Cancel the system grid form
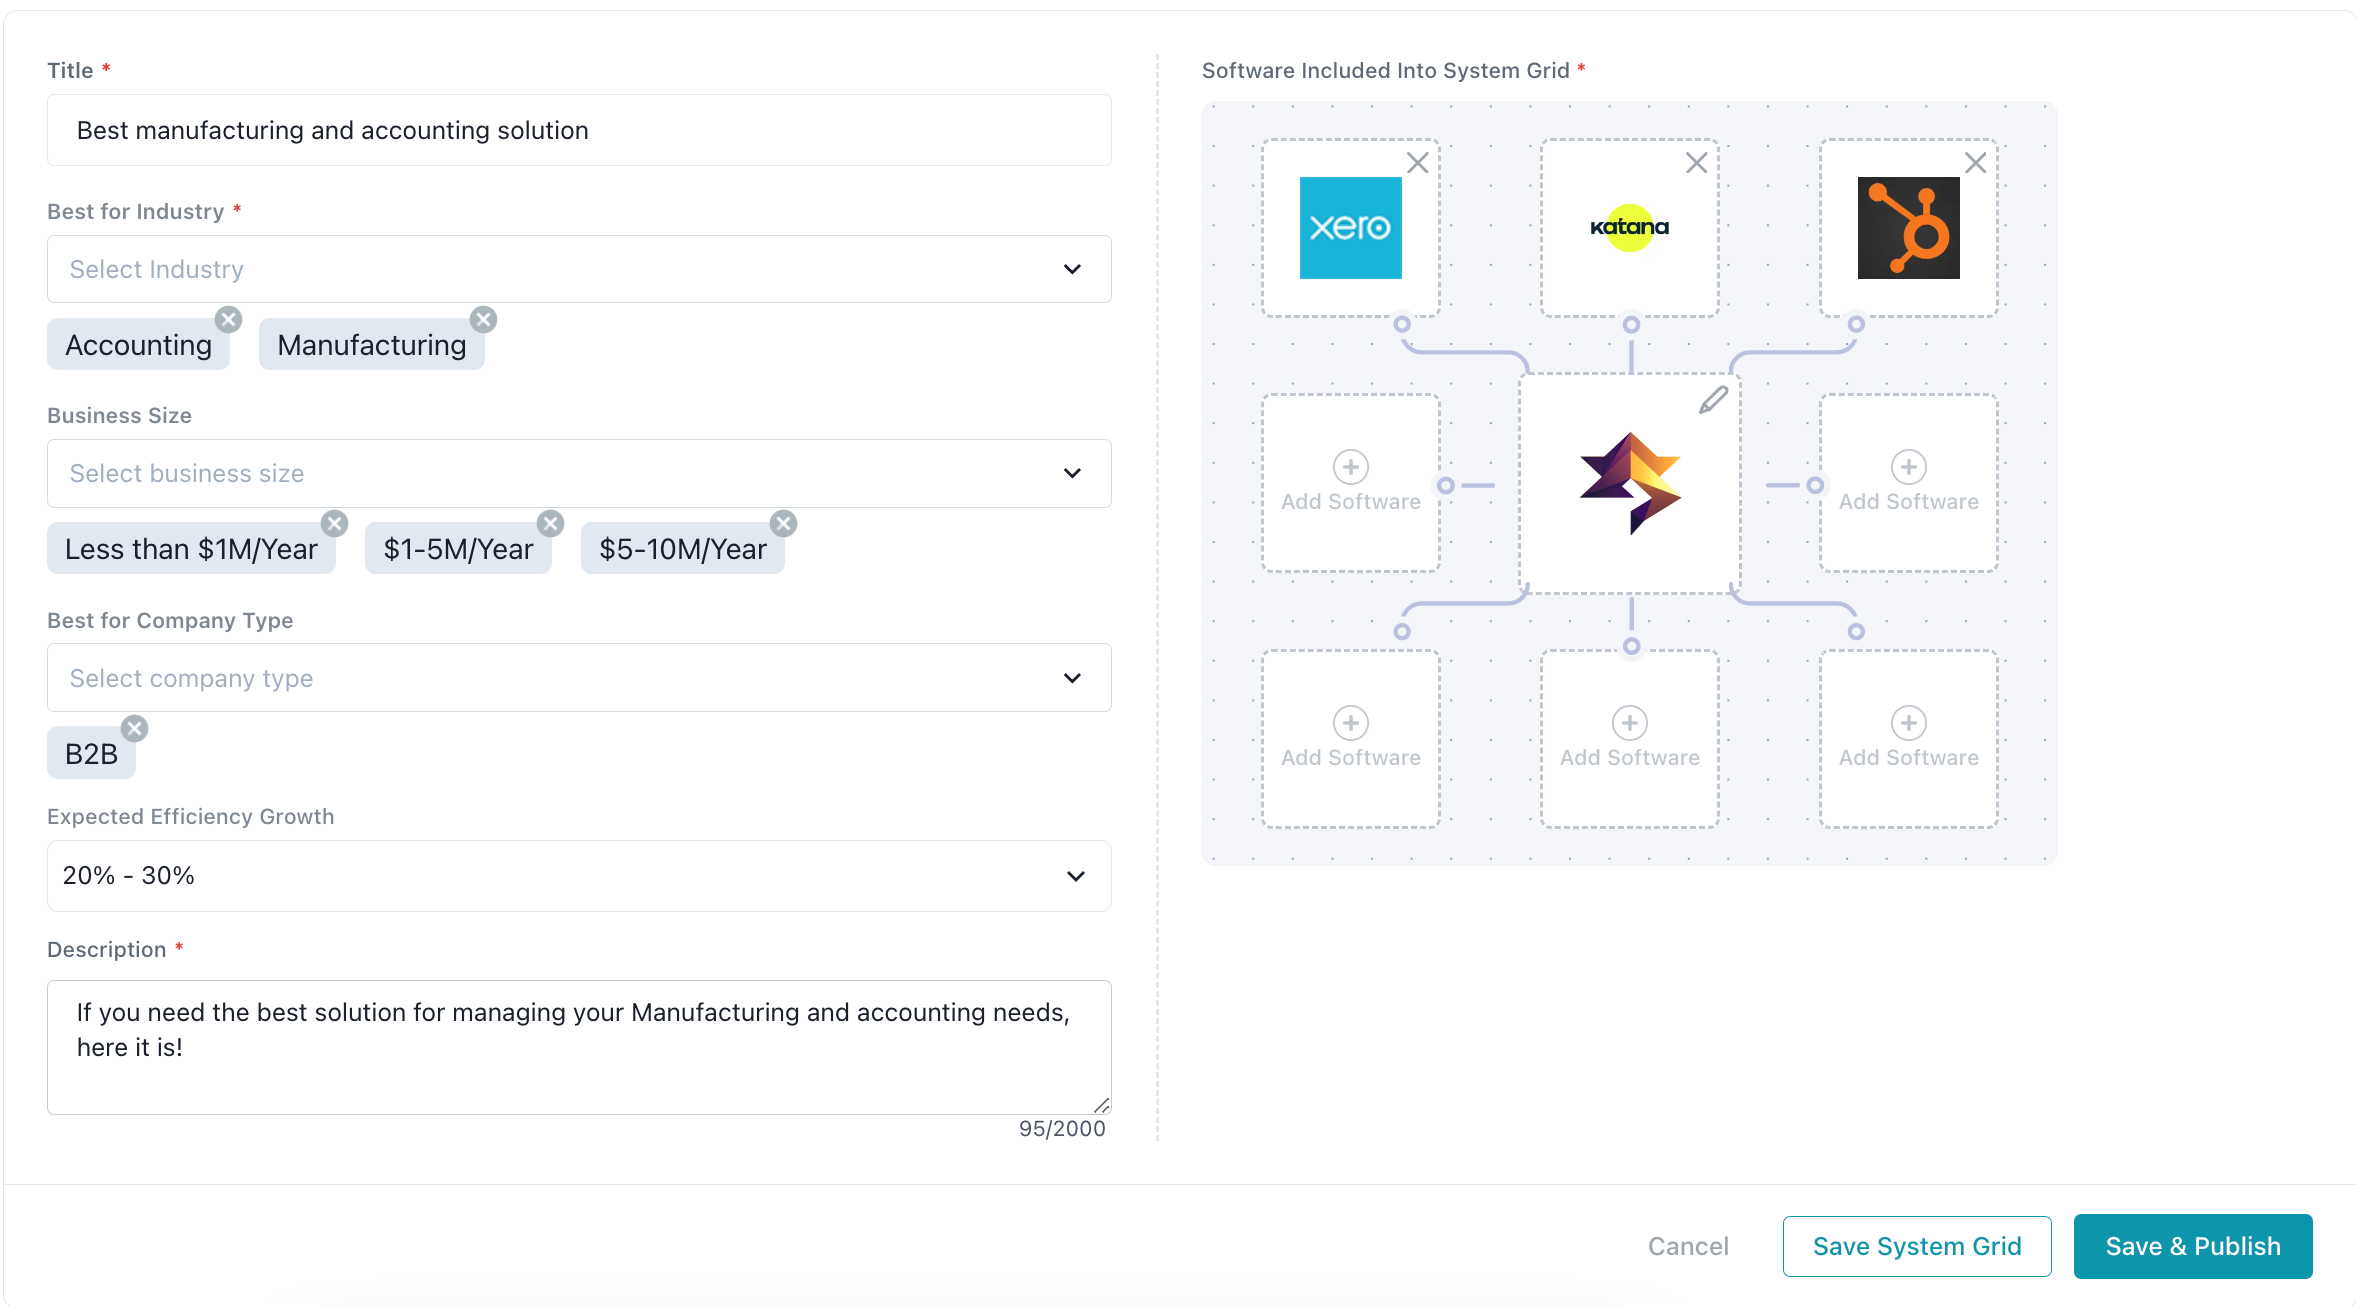 click(1688, 1246)
